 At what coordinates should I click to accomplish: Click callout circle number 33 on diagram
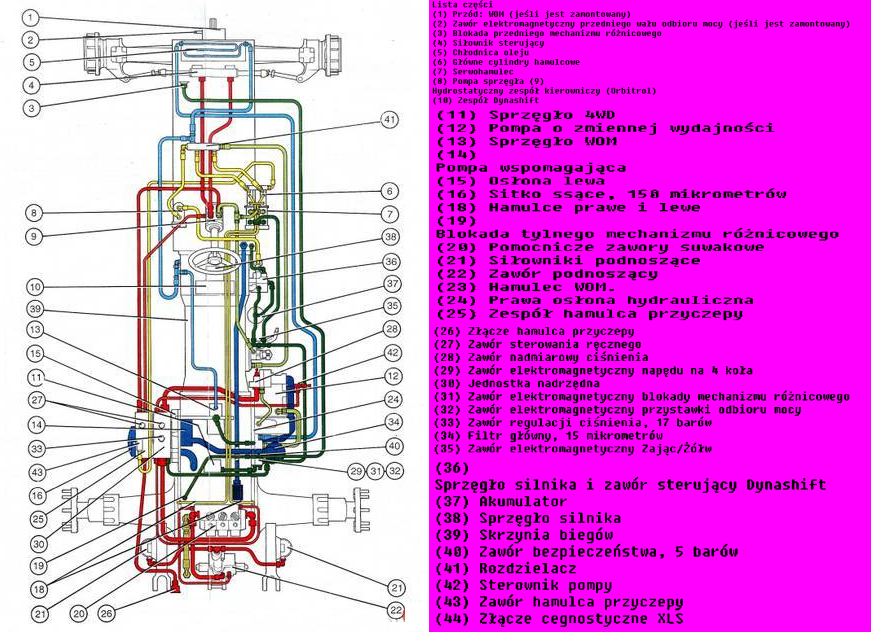pos(37,449)
